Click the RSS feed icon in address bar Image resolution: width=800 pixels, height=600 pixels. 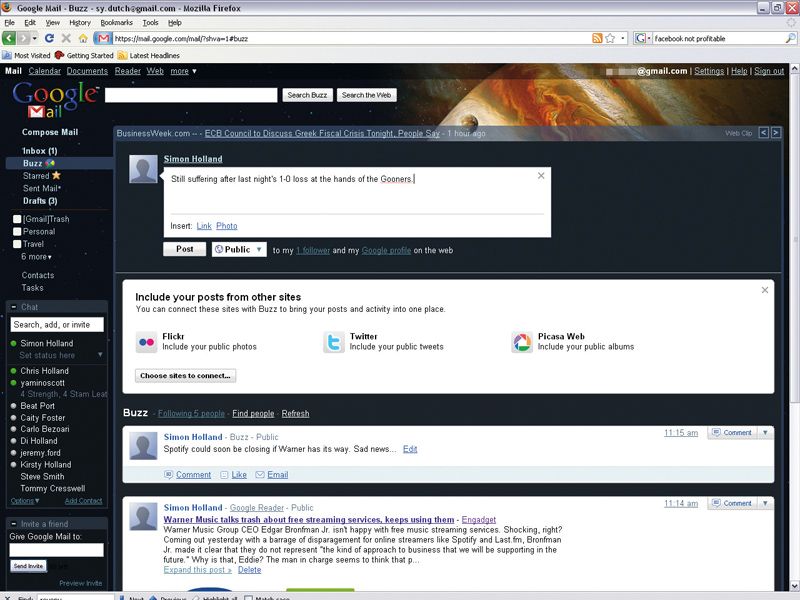click(597, 38)
